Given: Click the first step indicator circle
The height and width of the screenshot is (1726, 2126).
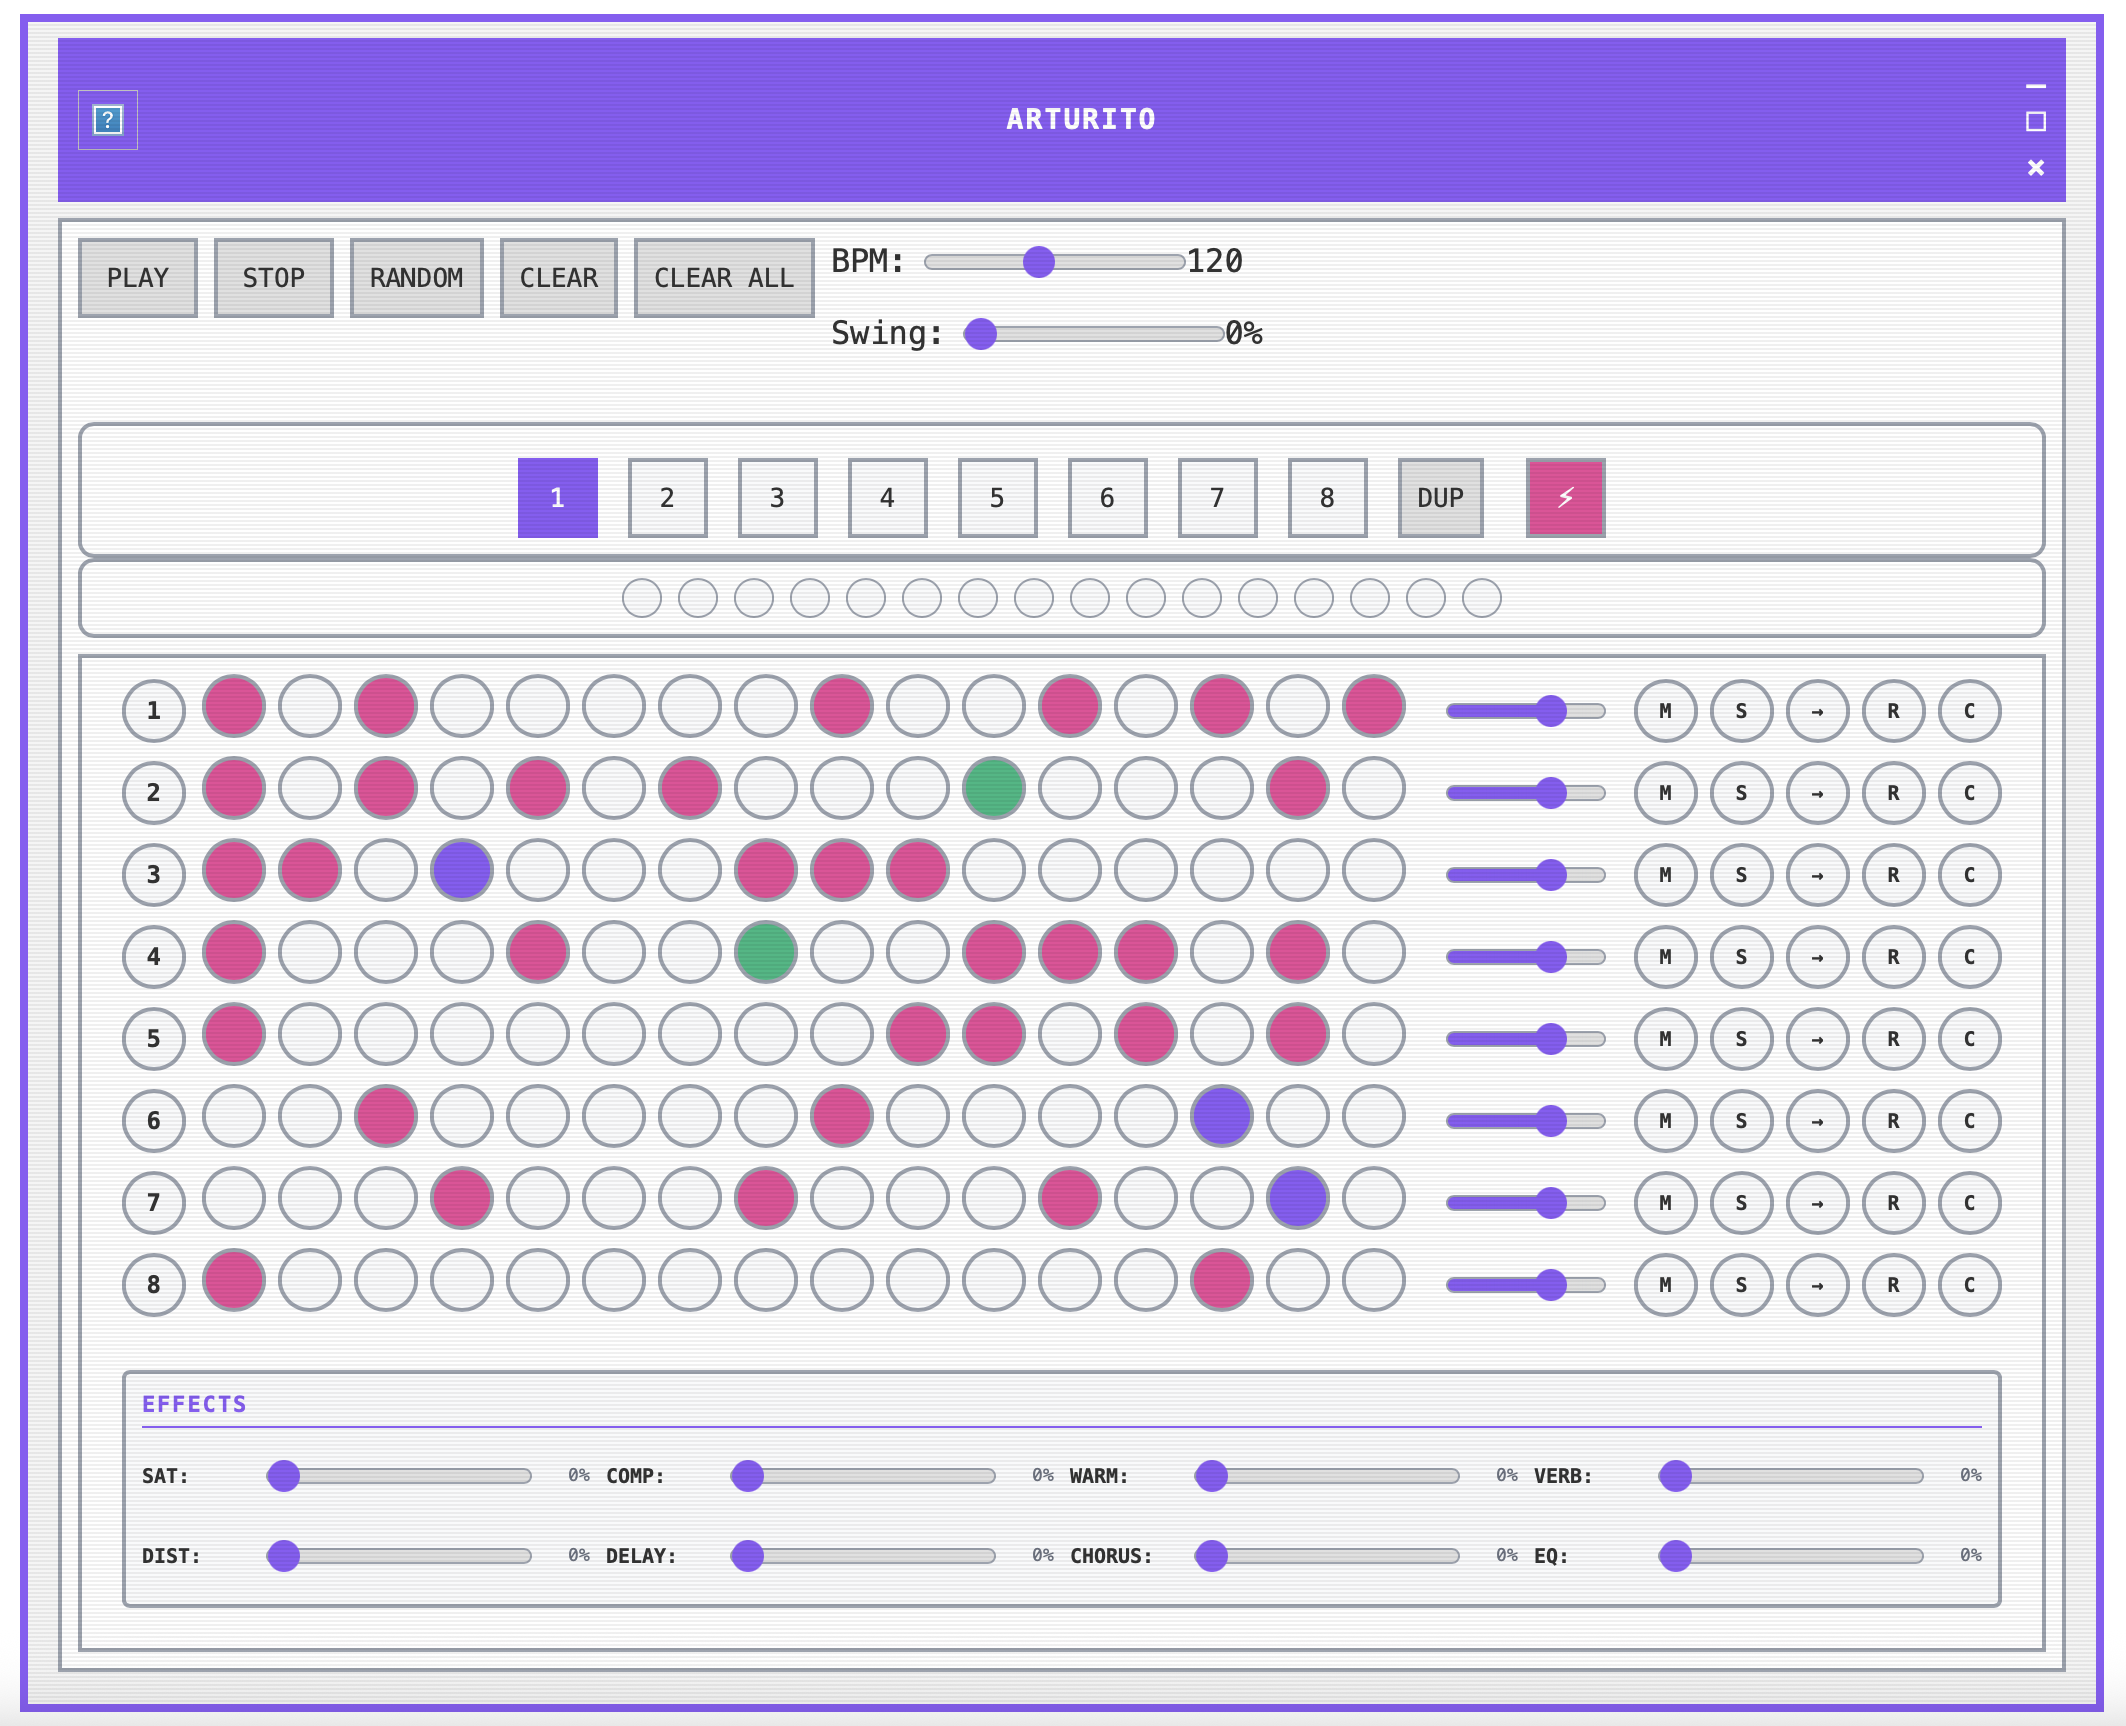Looking at the screenshot, I should [x=641, y=598].
